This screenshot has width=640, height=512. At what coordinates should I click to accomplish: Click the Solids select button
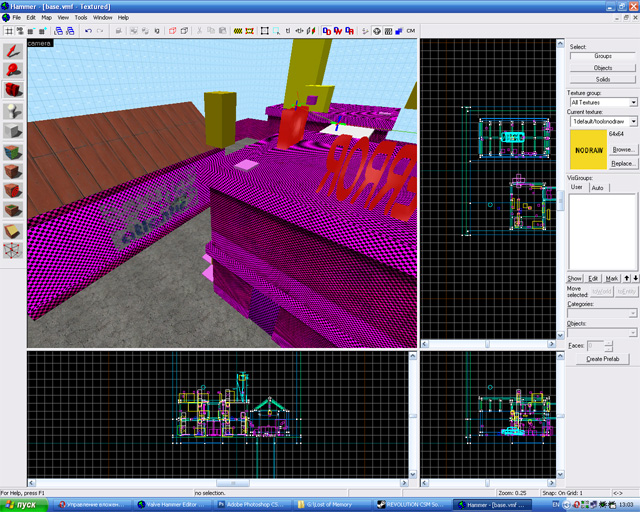pyautogui.click(x=602, y=79)
